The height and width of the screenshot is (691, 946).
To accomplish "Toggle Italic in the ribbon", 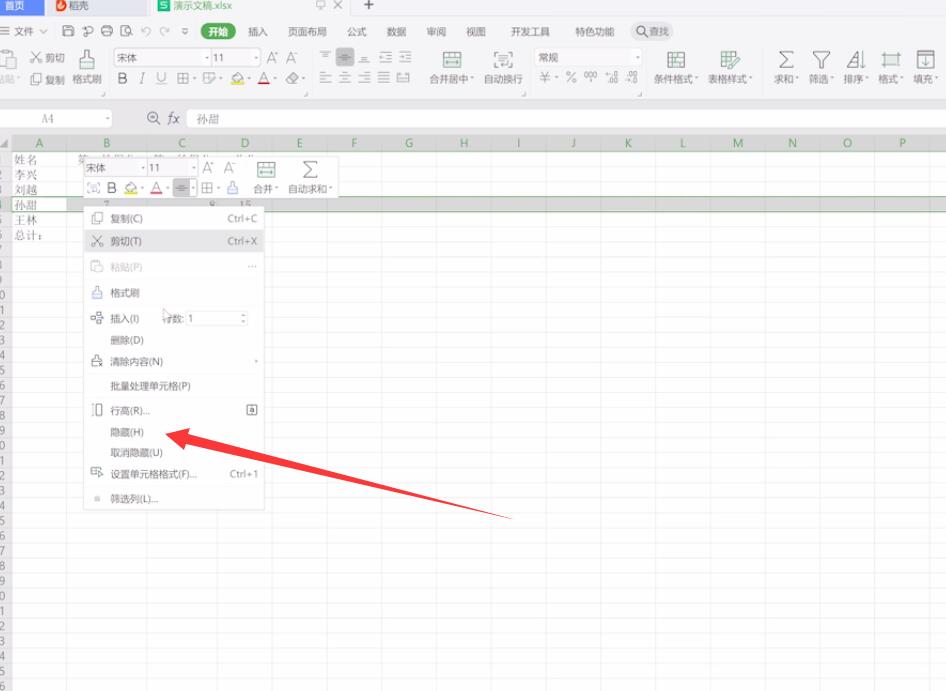I will click(x=142, y=78).
